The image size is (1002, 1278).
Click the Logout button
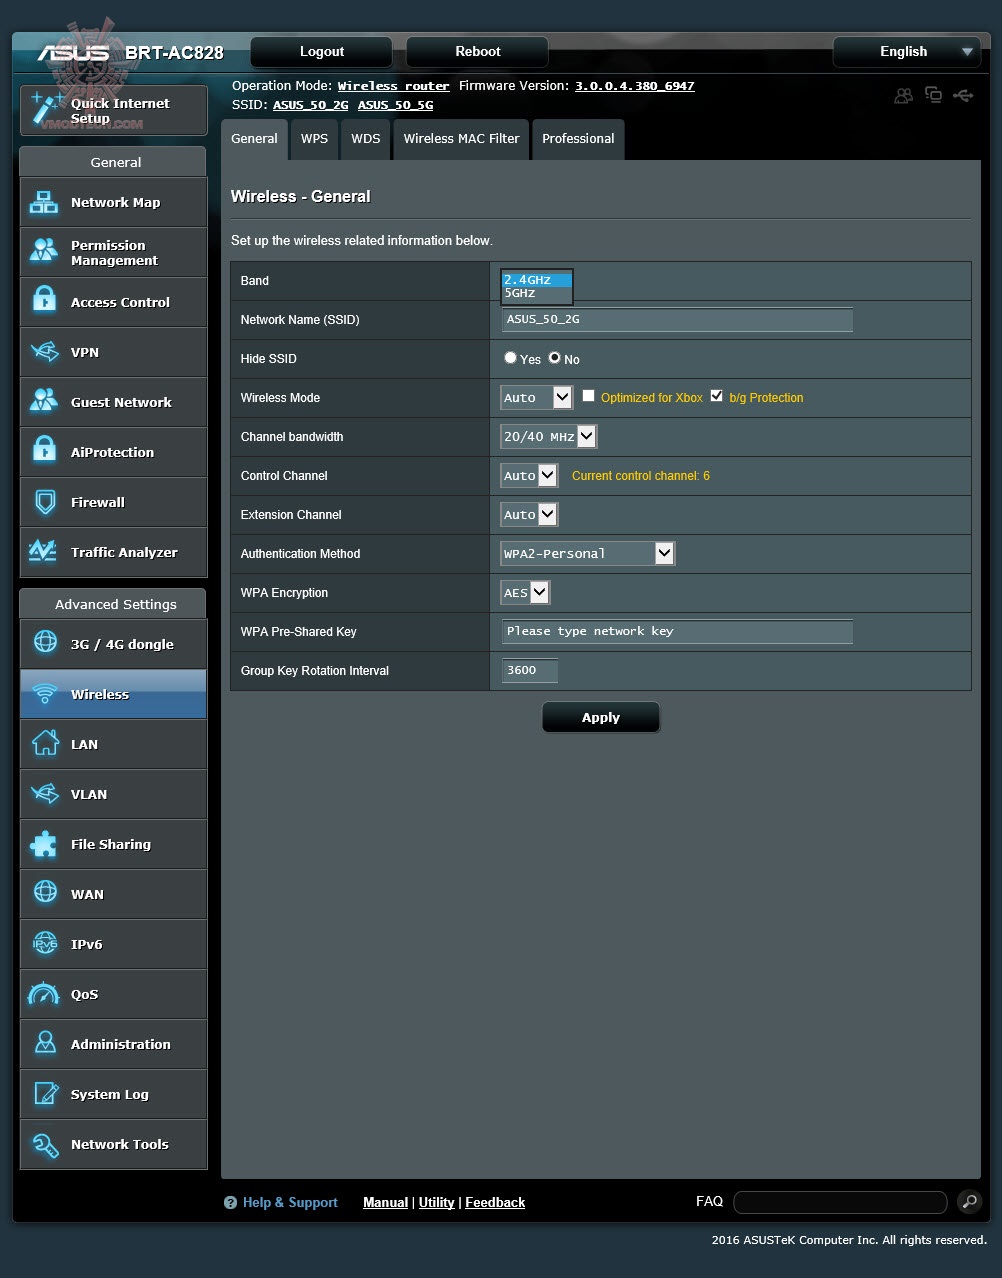(x=322, y=52)
